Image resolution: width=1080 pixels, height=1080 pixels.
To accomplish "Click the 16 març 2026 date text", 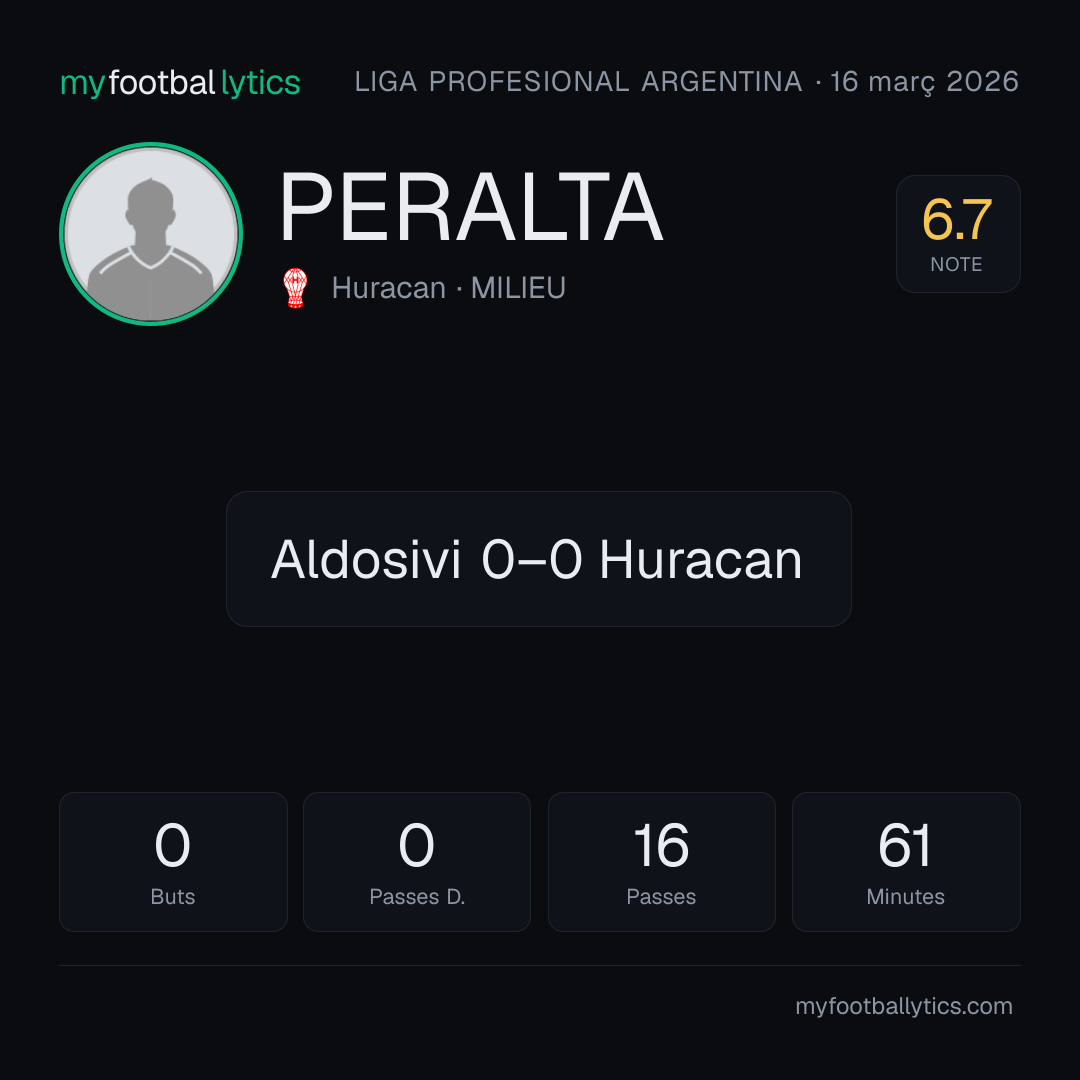I will coord(924,81).
